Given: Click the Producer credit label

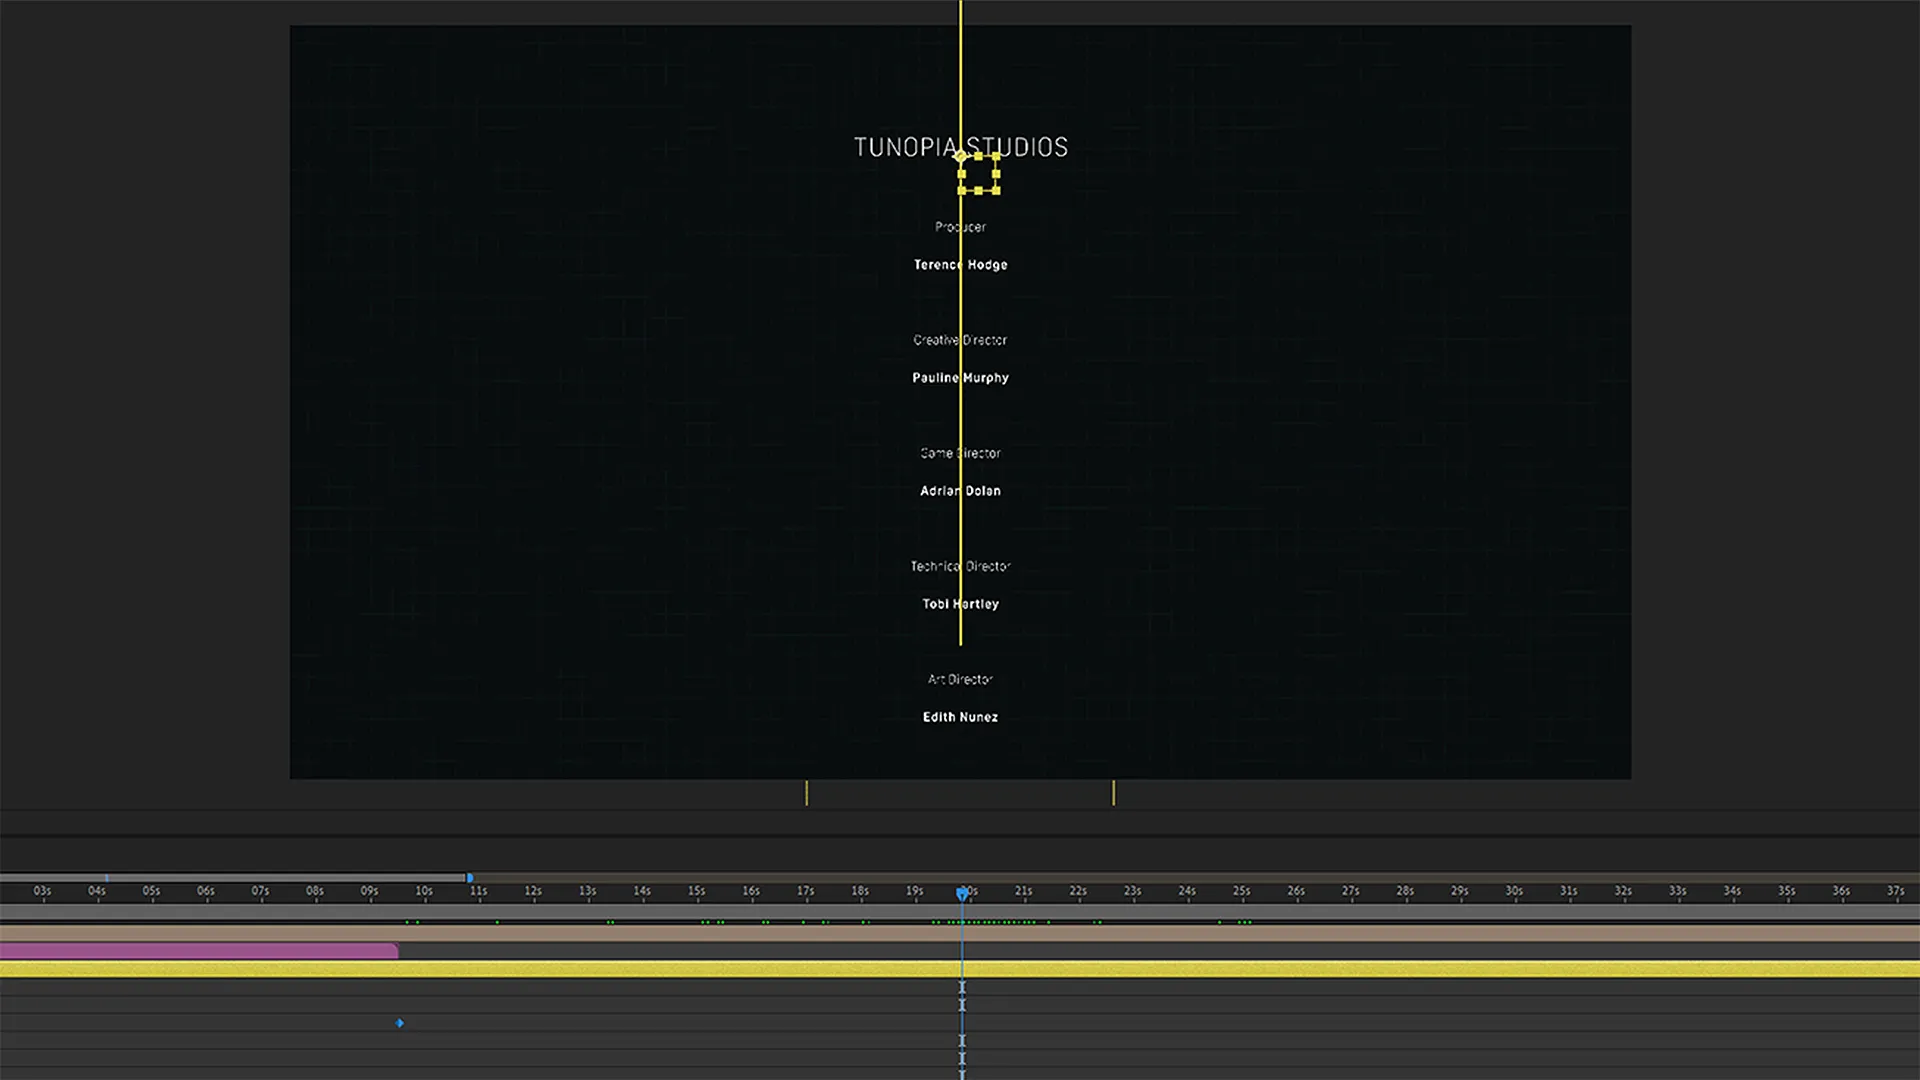Looking at the screenshot, I should tap(960, 227).
